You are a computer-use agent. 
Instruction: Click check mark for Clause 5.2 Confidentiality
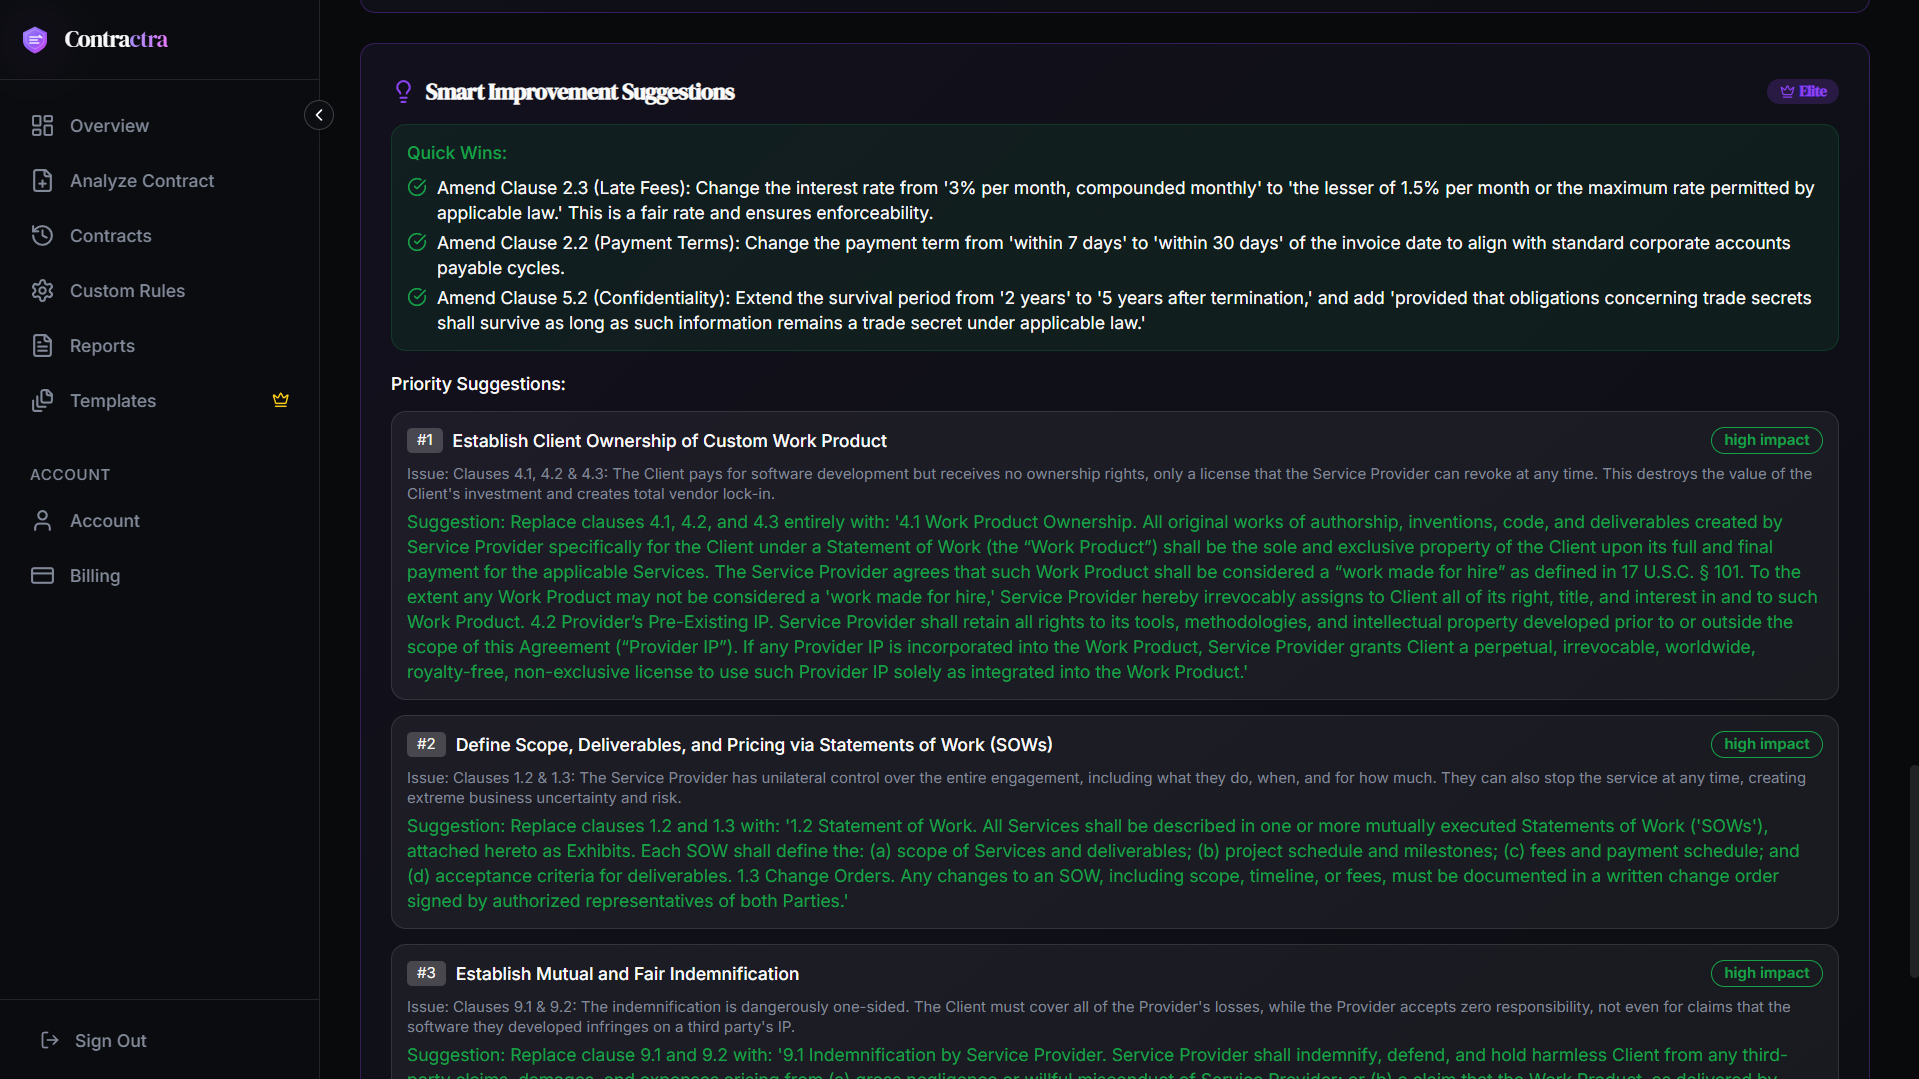click(x=417, y=297)
